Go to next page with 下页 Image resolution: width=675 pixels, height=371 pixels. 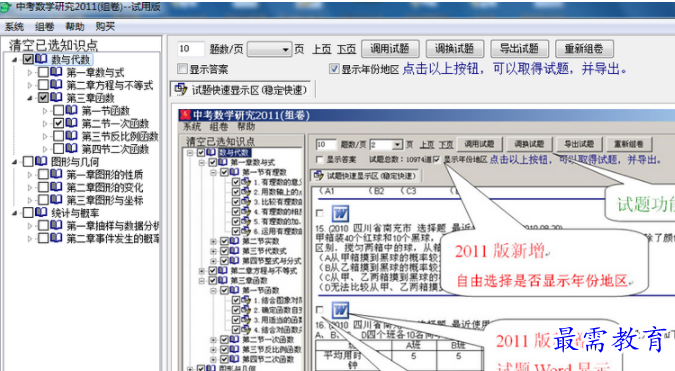(x=347, y=49)
